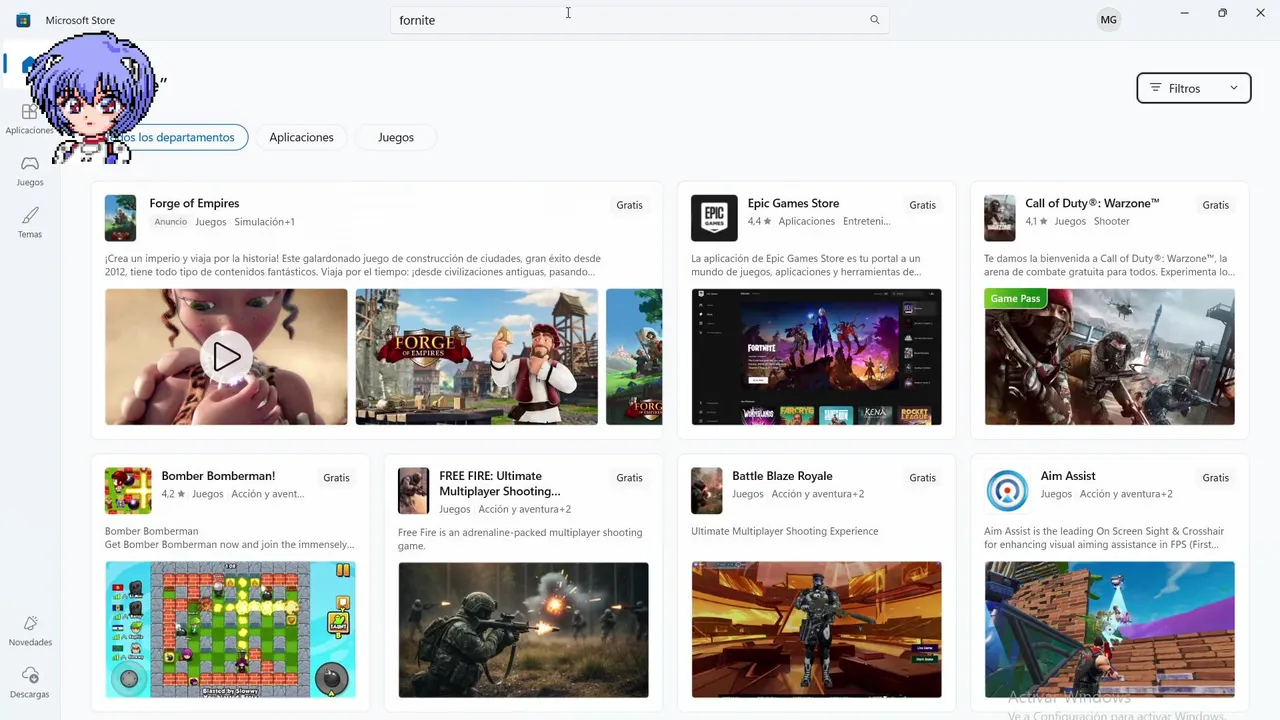Open the Forge of Empires title
1280x720 pixels.
[194, 203]
